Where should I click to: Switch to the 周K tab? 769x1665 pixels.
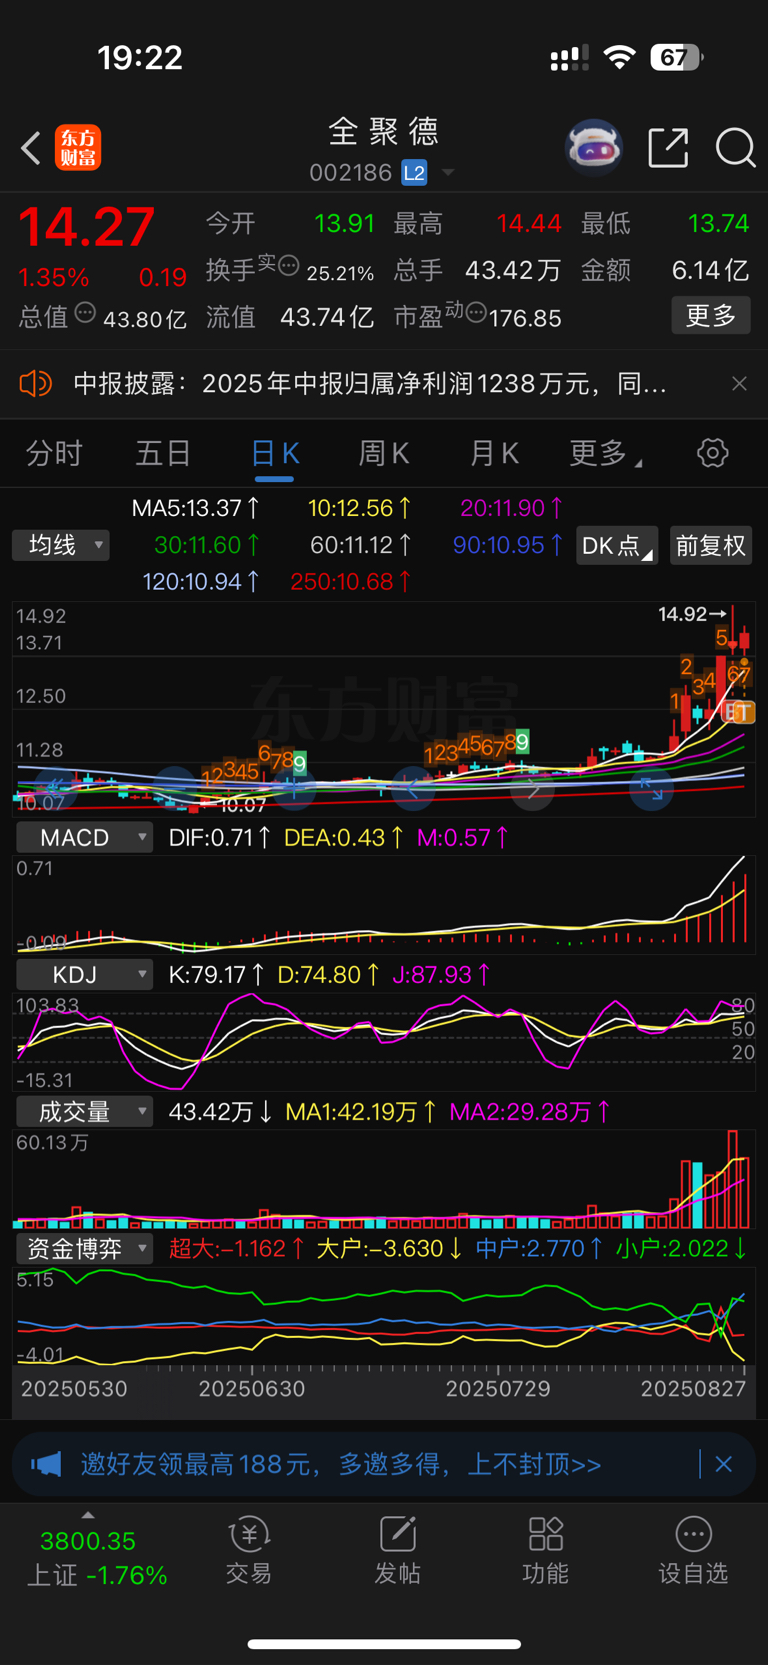pos(384,453)
